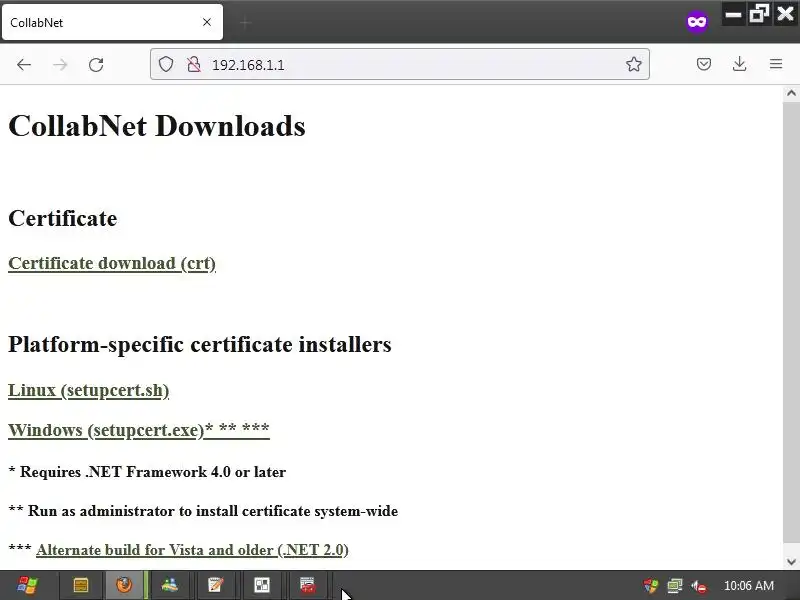Click the muted volume tray icon
800x600 pixels.
[x=699, y=586]
